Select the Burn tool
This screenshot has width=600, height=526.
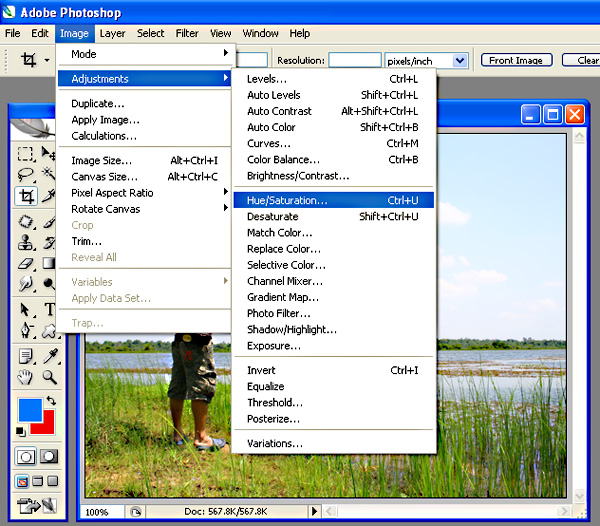[48, 284]
